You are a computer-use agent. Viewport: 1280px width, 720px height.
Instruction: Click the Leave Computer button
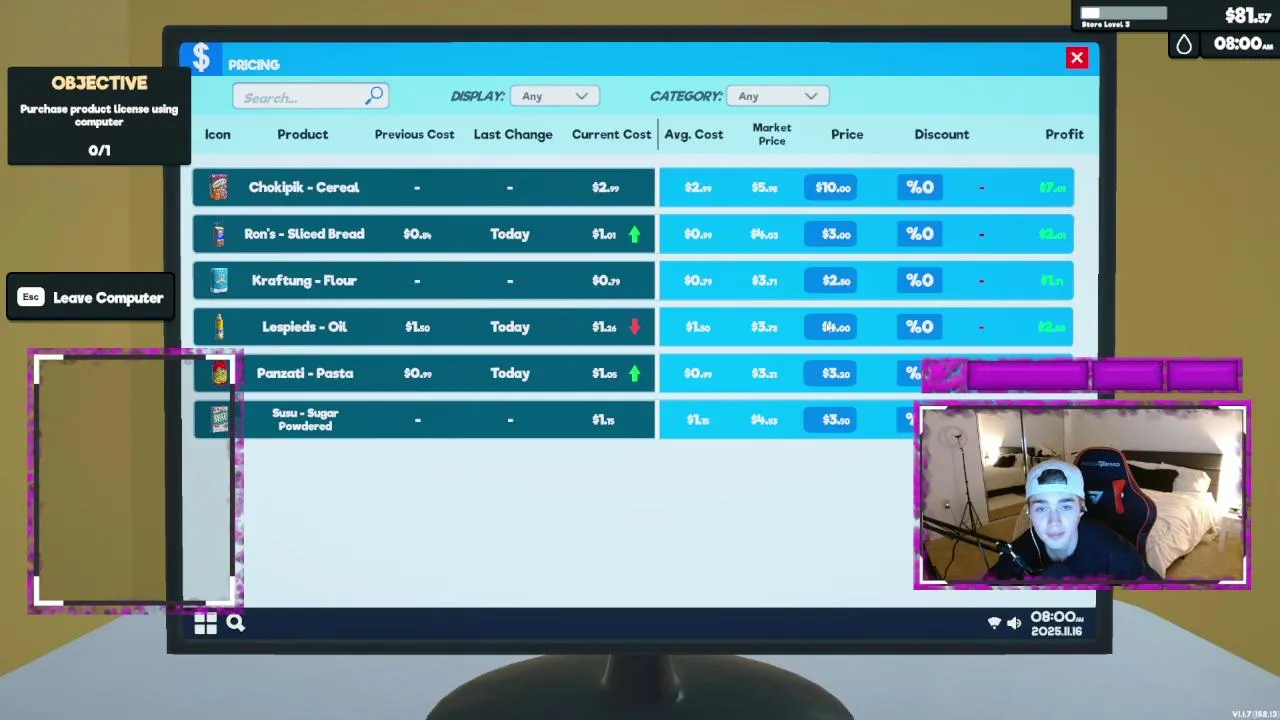pyautogui.click(x=92, y=297)
